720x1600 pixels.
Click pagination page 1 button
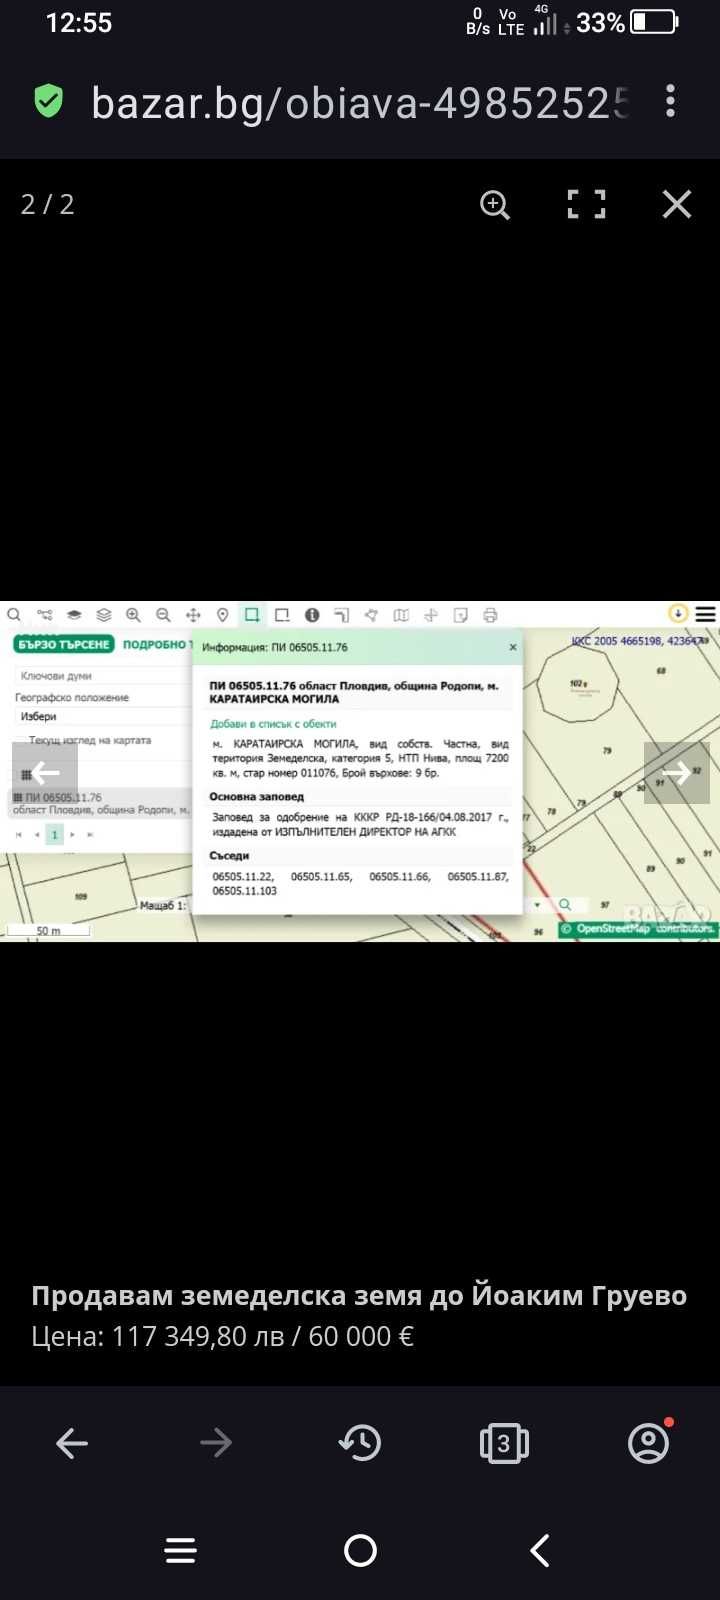(55, 834)
